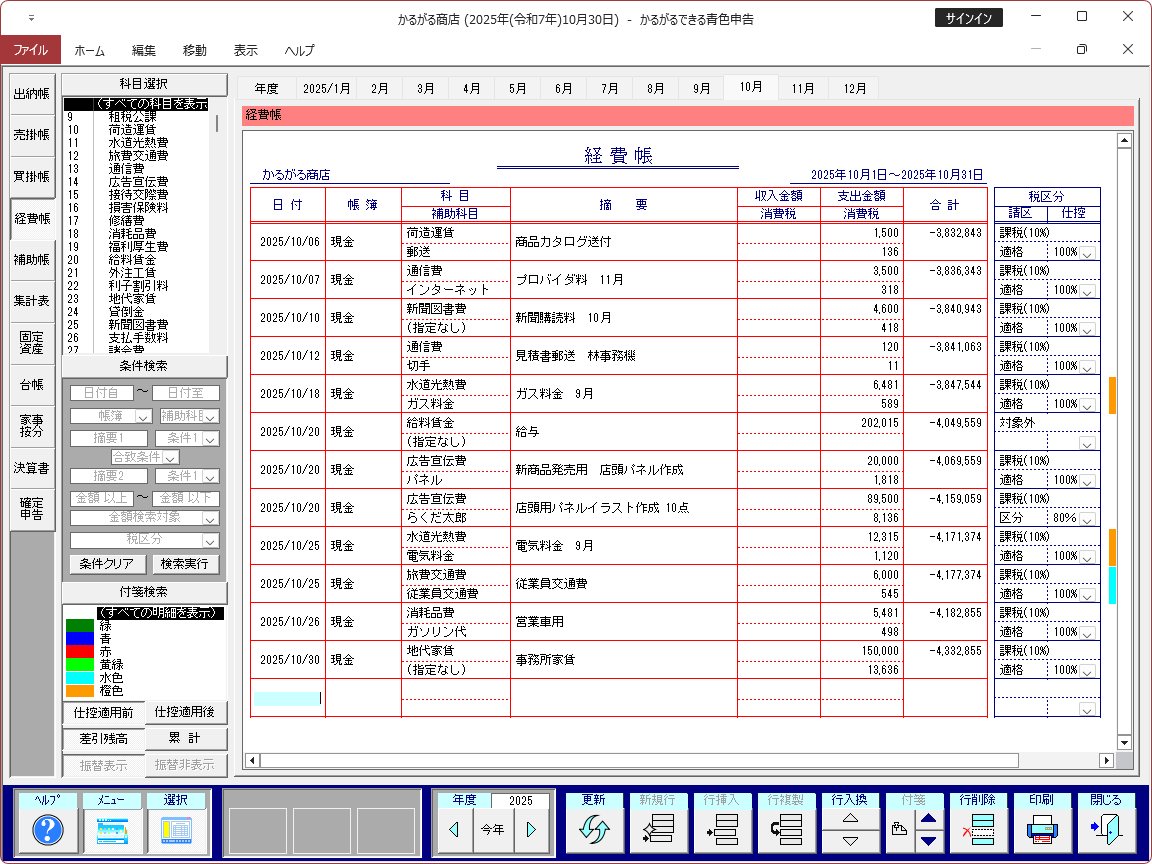This screenshot has width=1152, height=864.
Task: Switch to the 11月 month tab
Action: (x=803, y=88)
